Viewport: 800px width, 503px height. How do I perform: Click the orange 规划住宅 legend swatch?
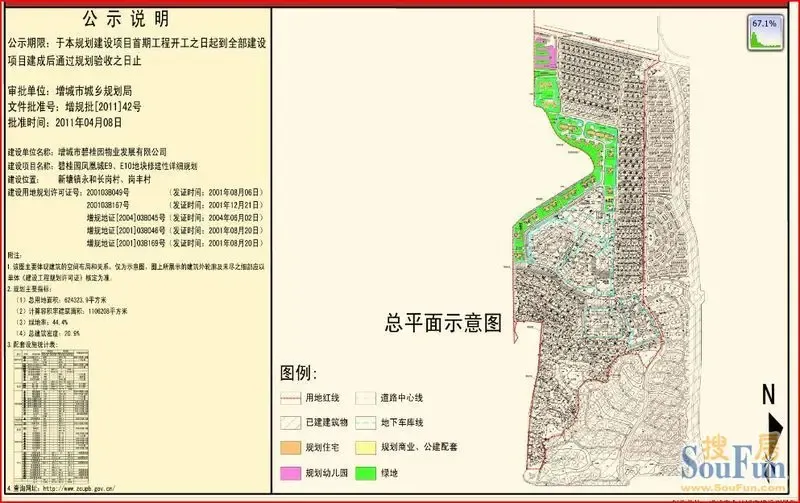click(x=291, y=446)
